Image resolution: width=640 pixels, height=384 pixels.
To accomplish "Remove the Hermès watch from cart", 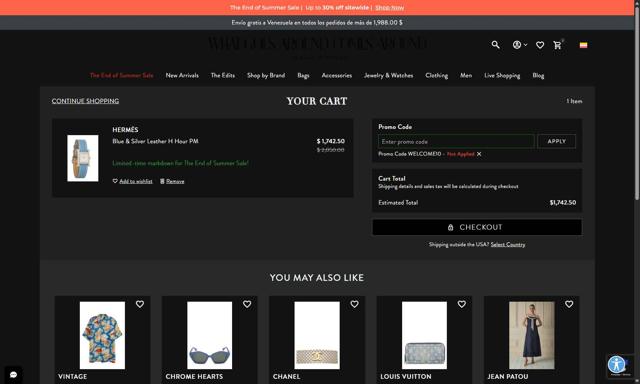I will coord(175,181).
